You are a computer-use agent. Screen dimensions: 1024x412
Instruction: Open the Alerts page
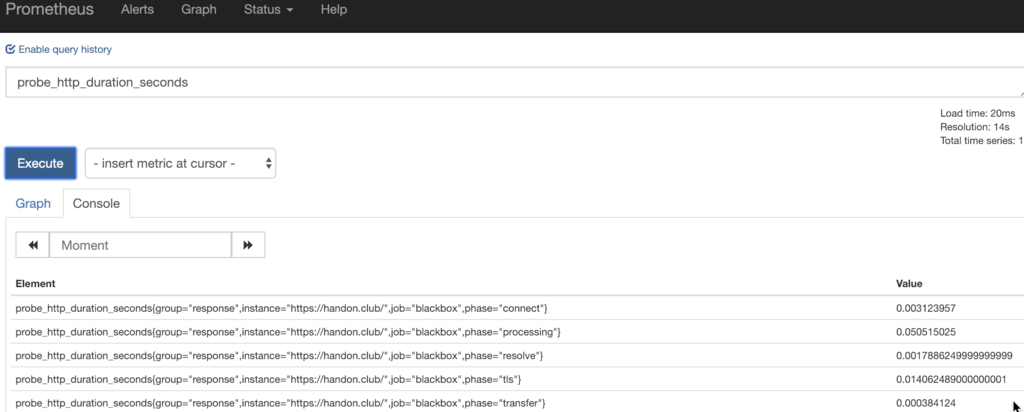tap(137, 10)
